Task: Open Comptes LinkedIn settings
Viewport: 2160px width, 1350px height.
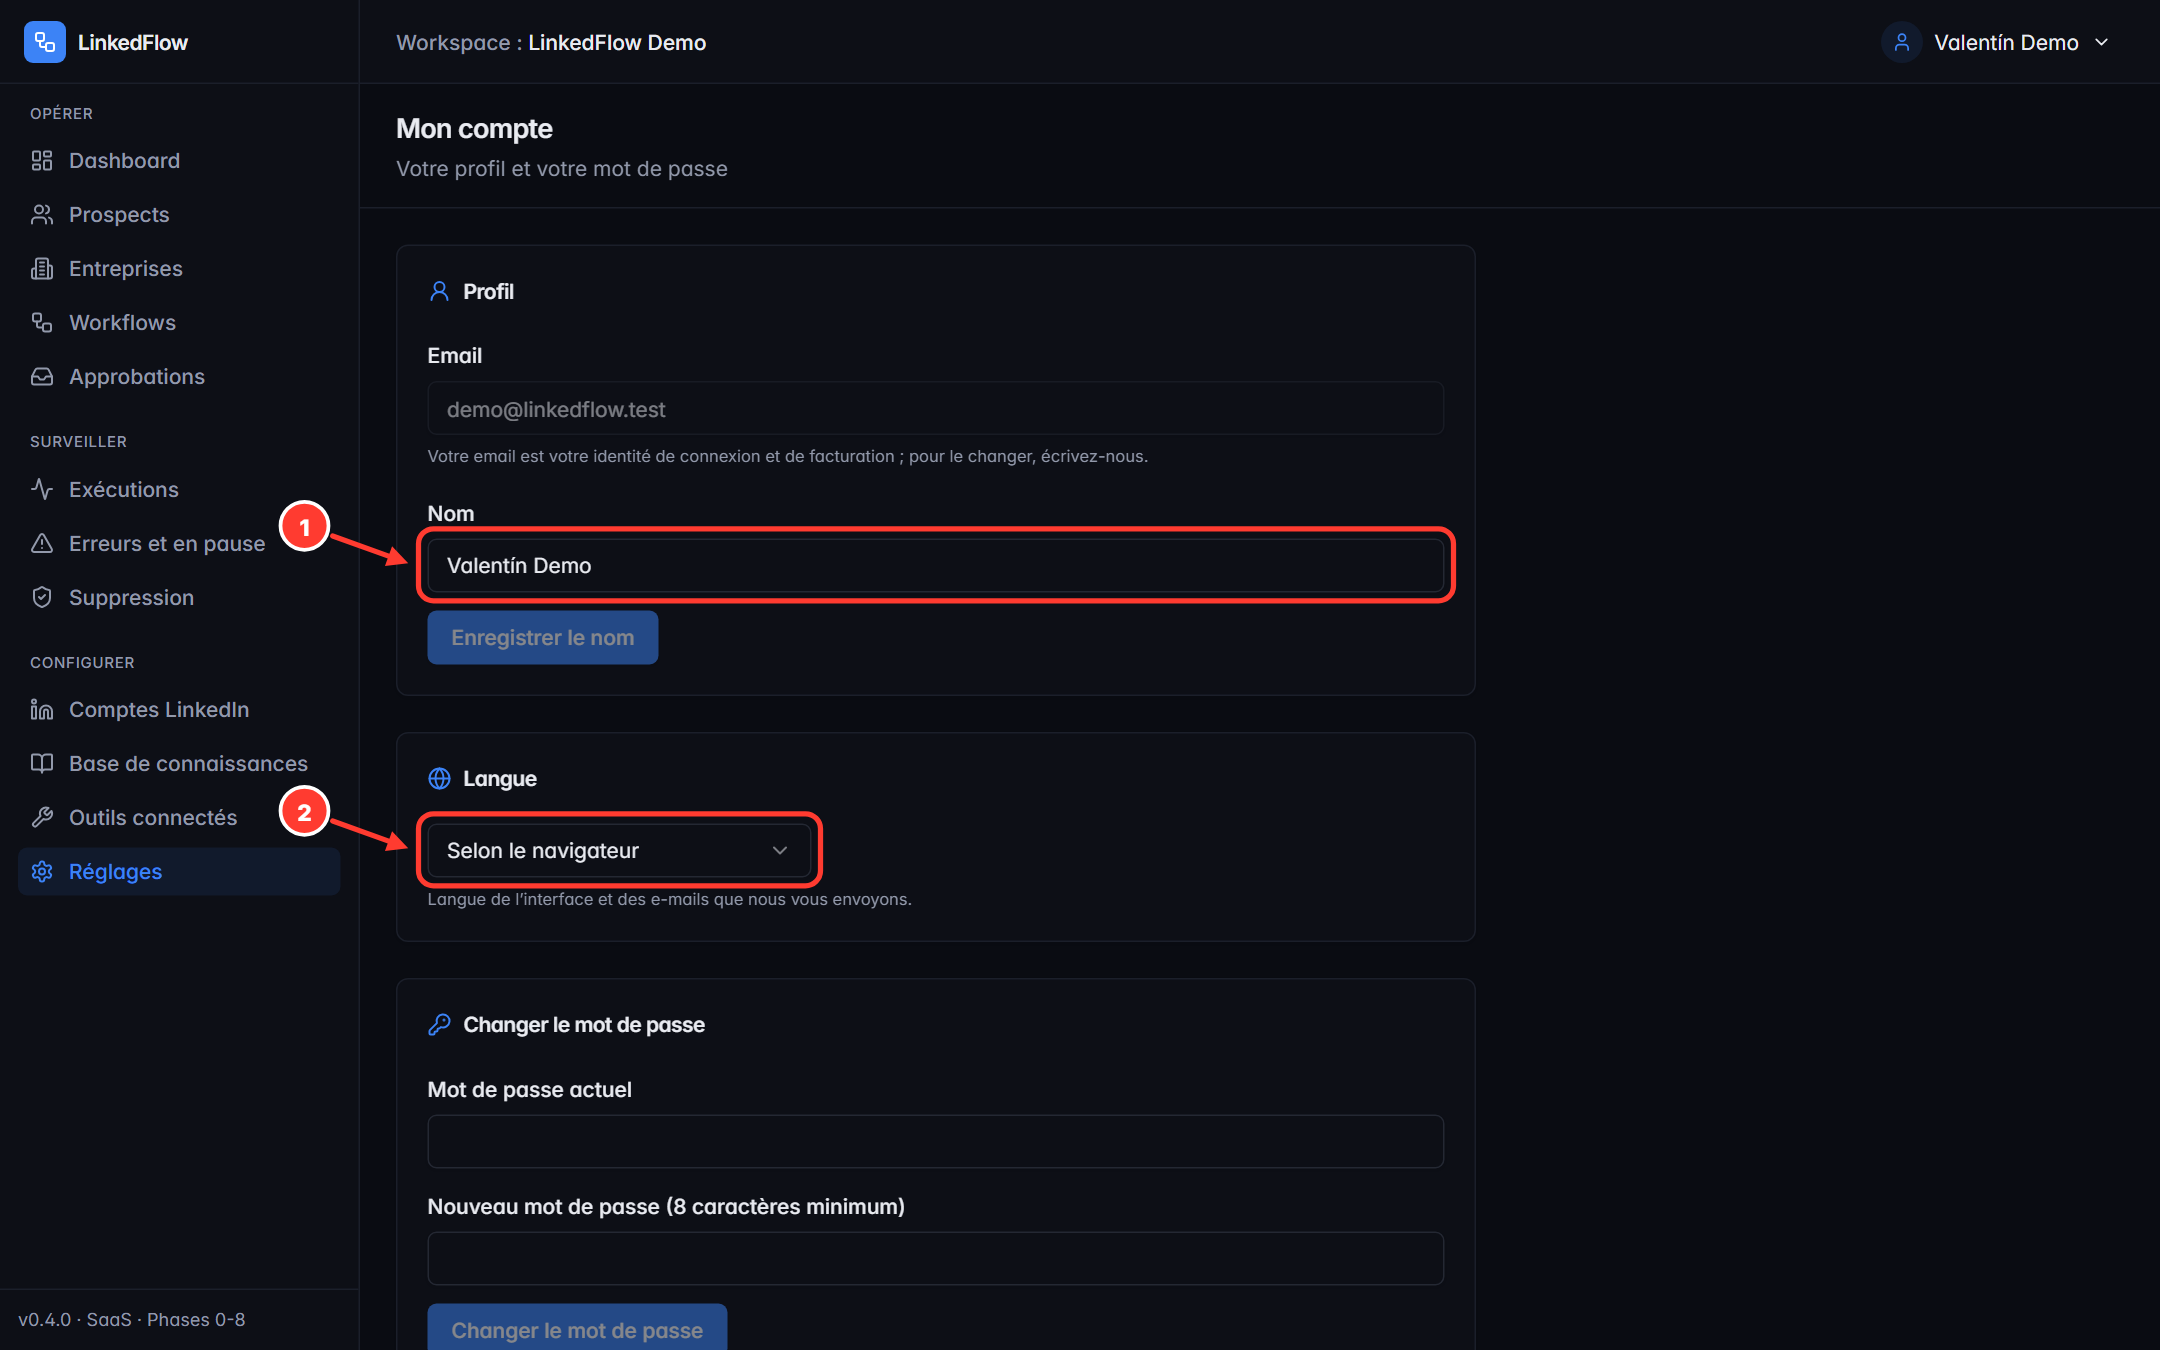Action: (179, 710)
